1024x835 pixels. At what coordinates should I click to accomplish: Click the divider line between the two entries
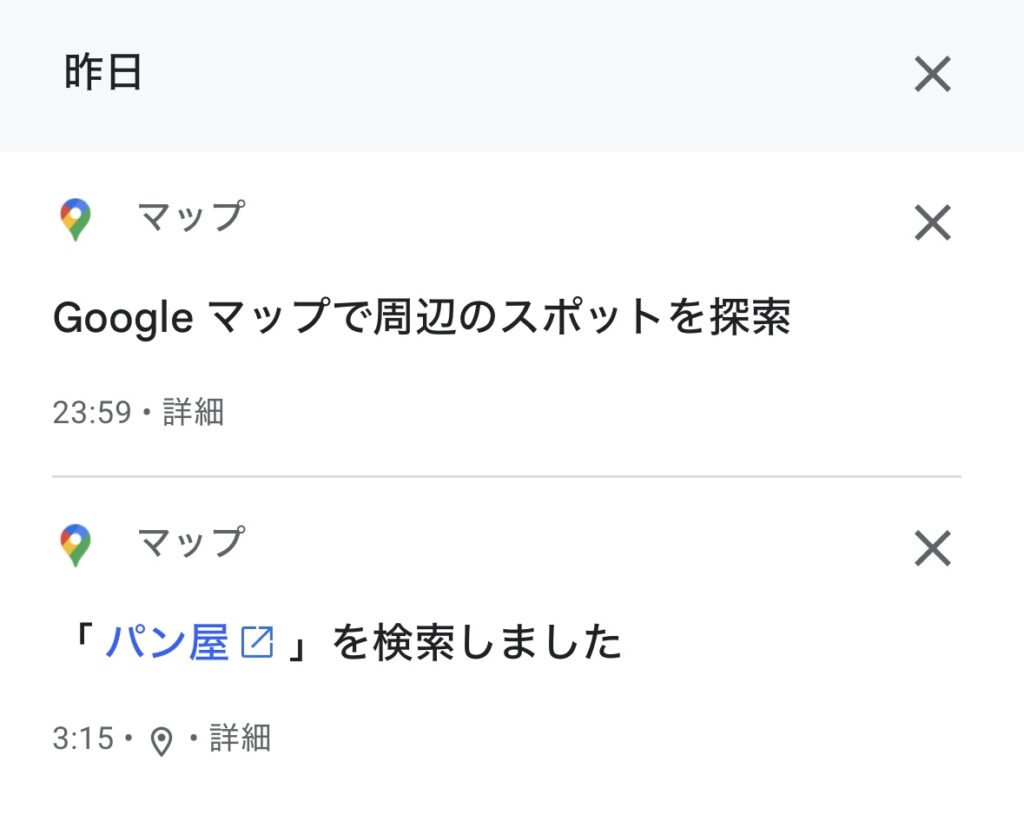pyautogui.click(x=506, y=476)
